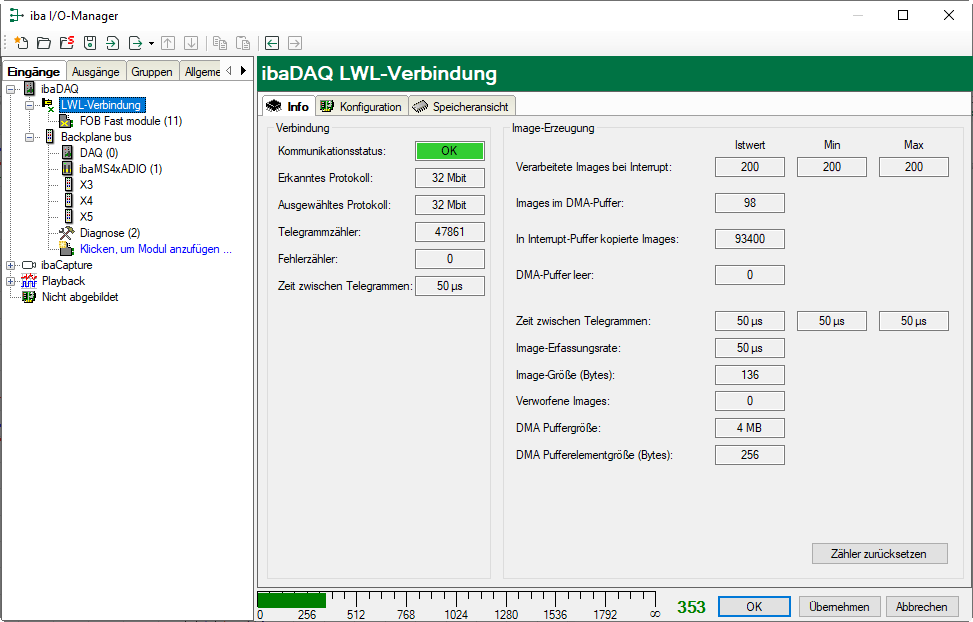The height and width of the screenshot is (622, 973).
Task: Click the copy toolbar icon
Action: tap(220, 43)
